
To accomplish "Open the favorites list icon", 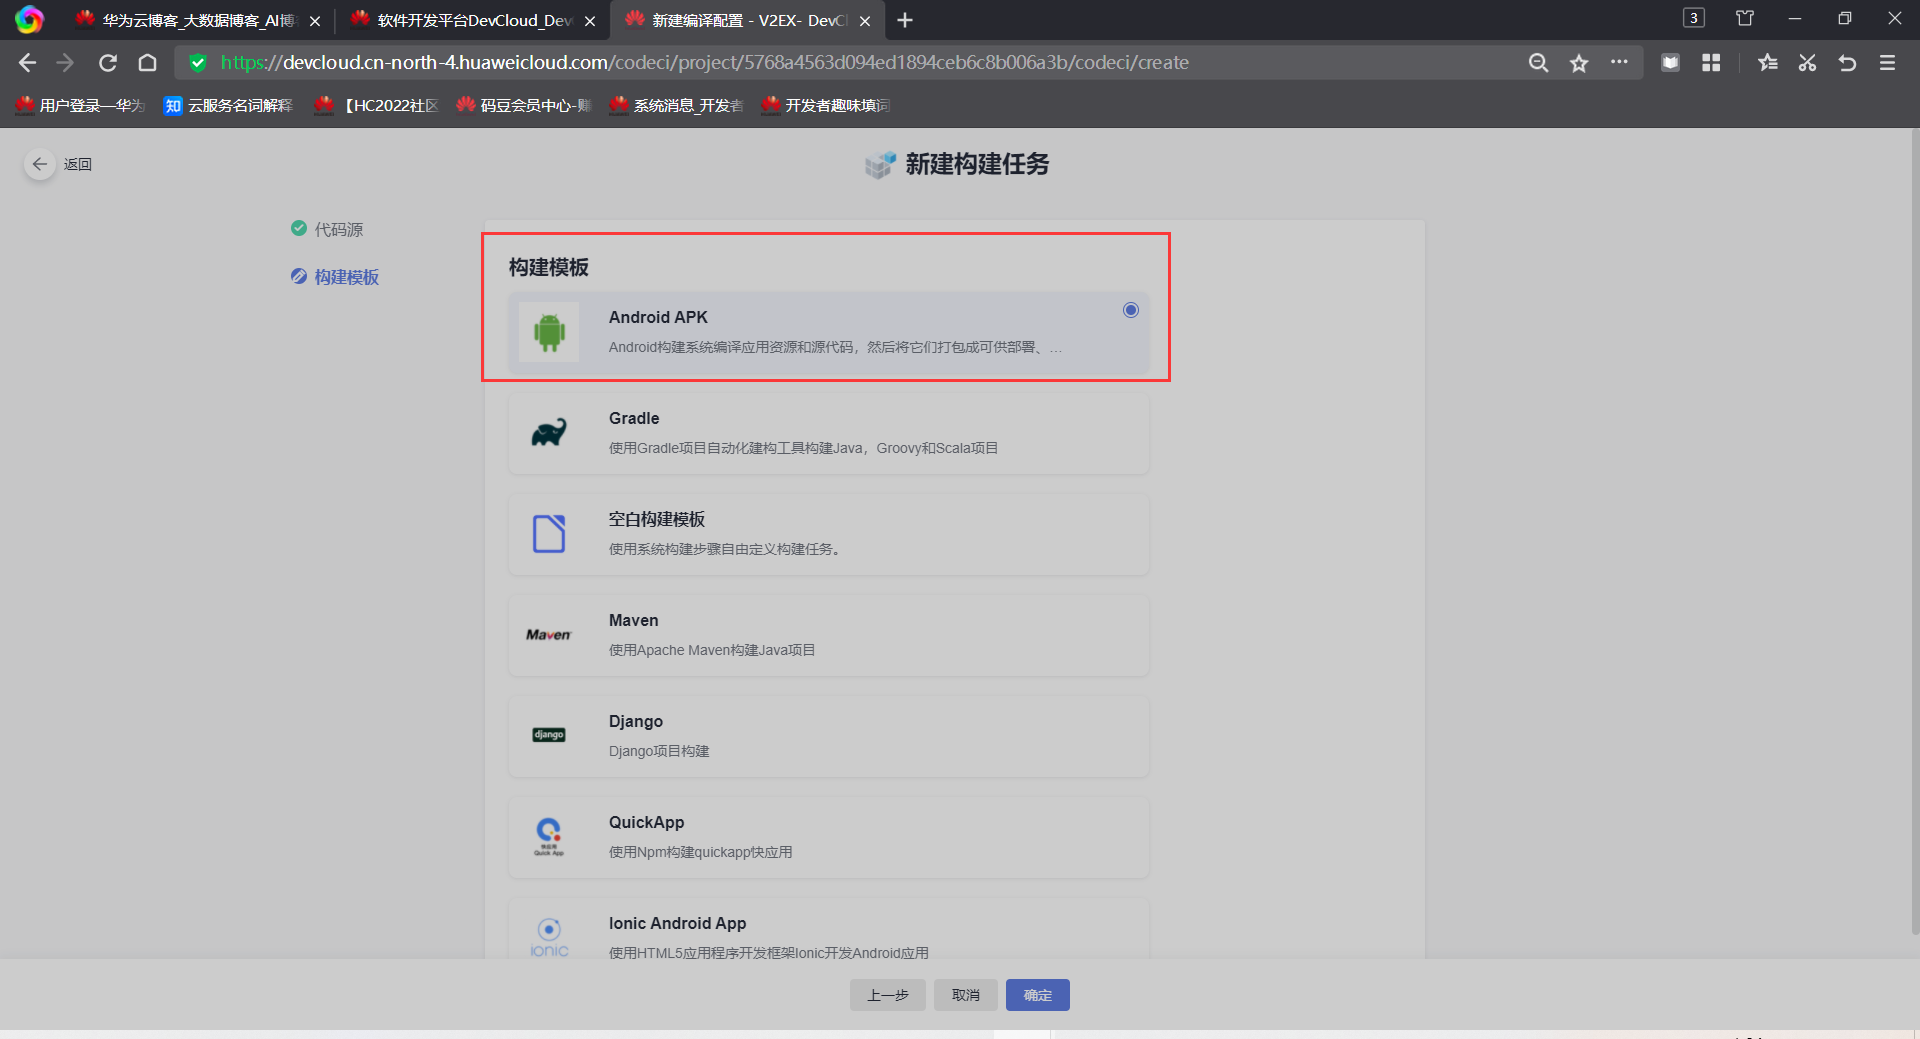I will pyautogui.click(x=1768, y=63).
